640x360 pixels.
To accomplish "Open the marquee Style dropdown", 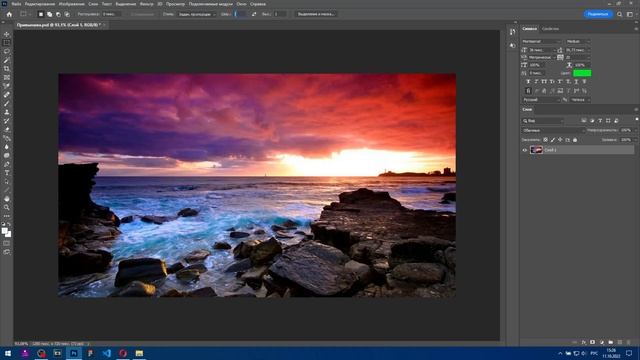I will click(x=197, y=14).
